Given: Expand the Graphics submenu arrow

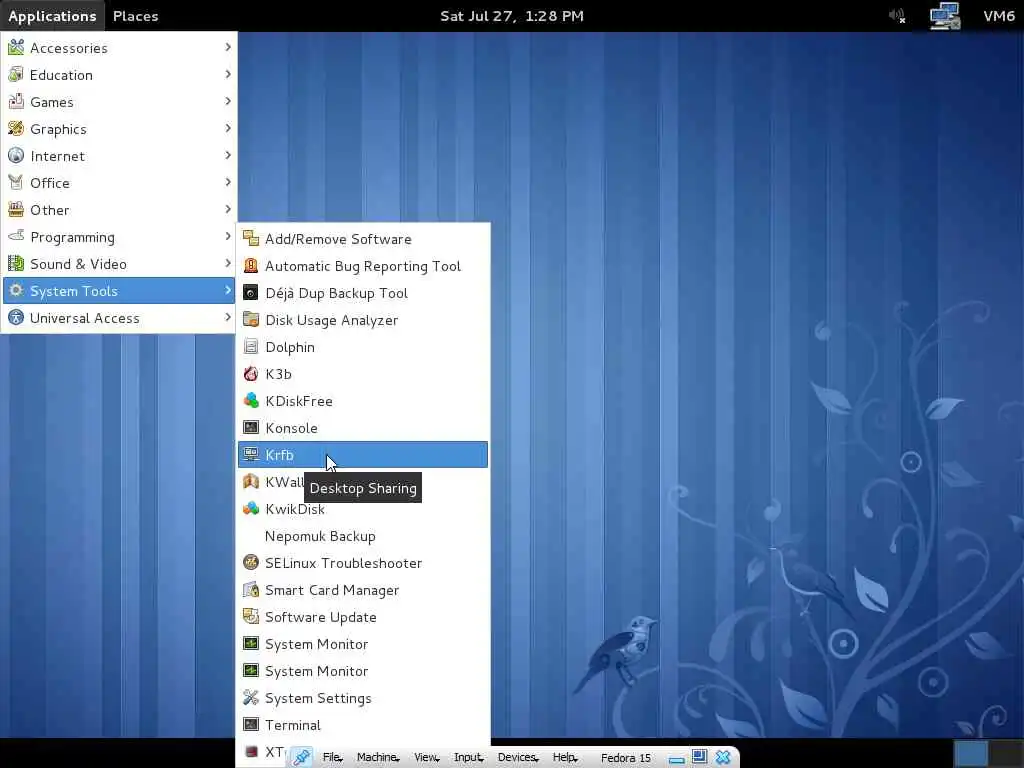Looking at the screenshot, I should (x=228, y=128).
